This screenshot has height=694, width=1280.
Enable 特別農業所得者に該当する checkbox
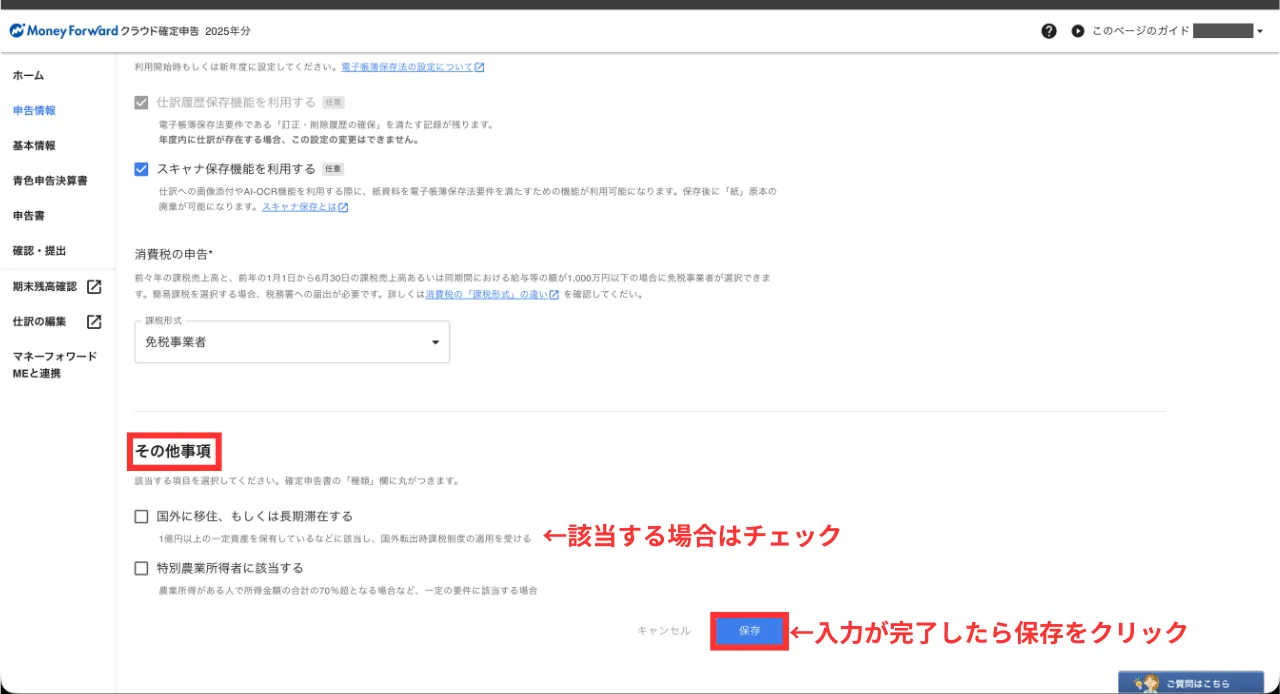point(141,568)
